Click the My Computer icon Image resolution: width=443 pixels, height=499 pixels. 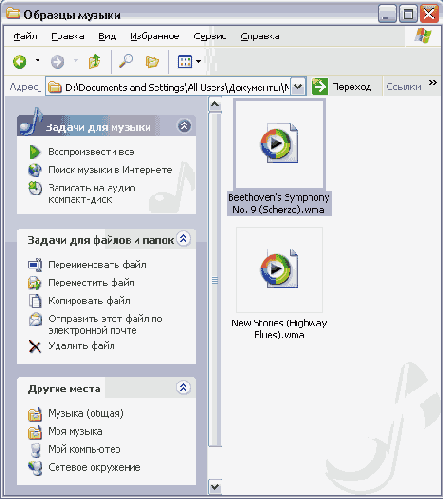35,450
